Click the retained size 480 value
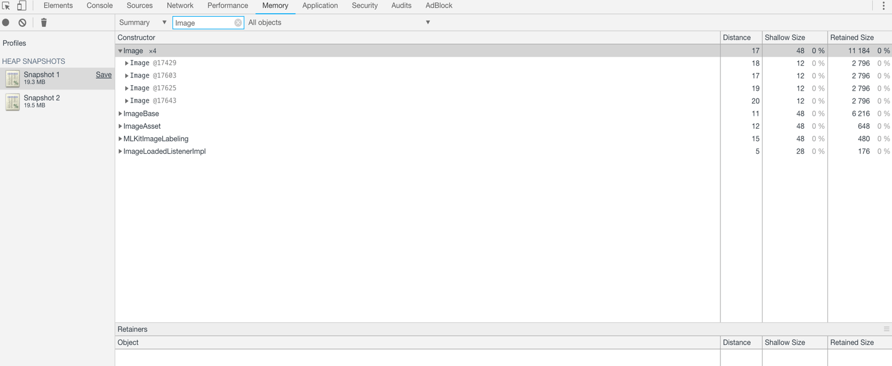Image resolution: width=892 pixels, height=366 pixels. (x=864, y=138)
